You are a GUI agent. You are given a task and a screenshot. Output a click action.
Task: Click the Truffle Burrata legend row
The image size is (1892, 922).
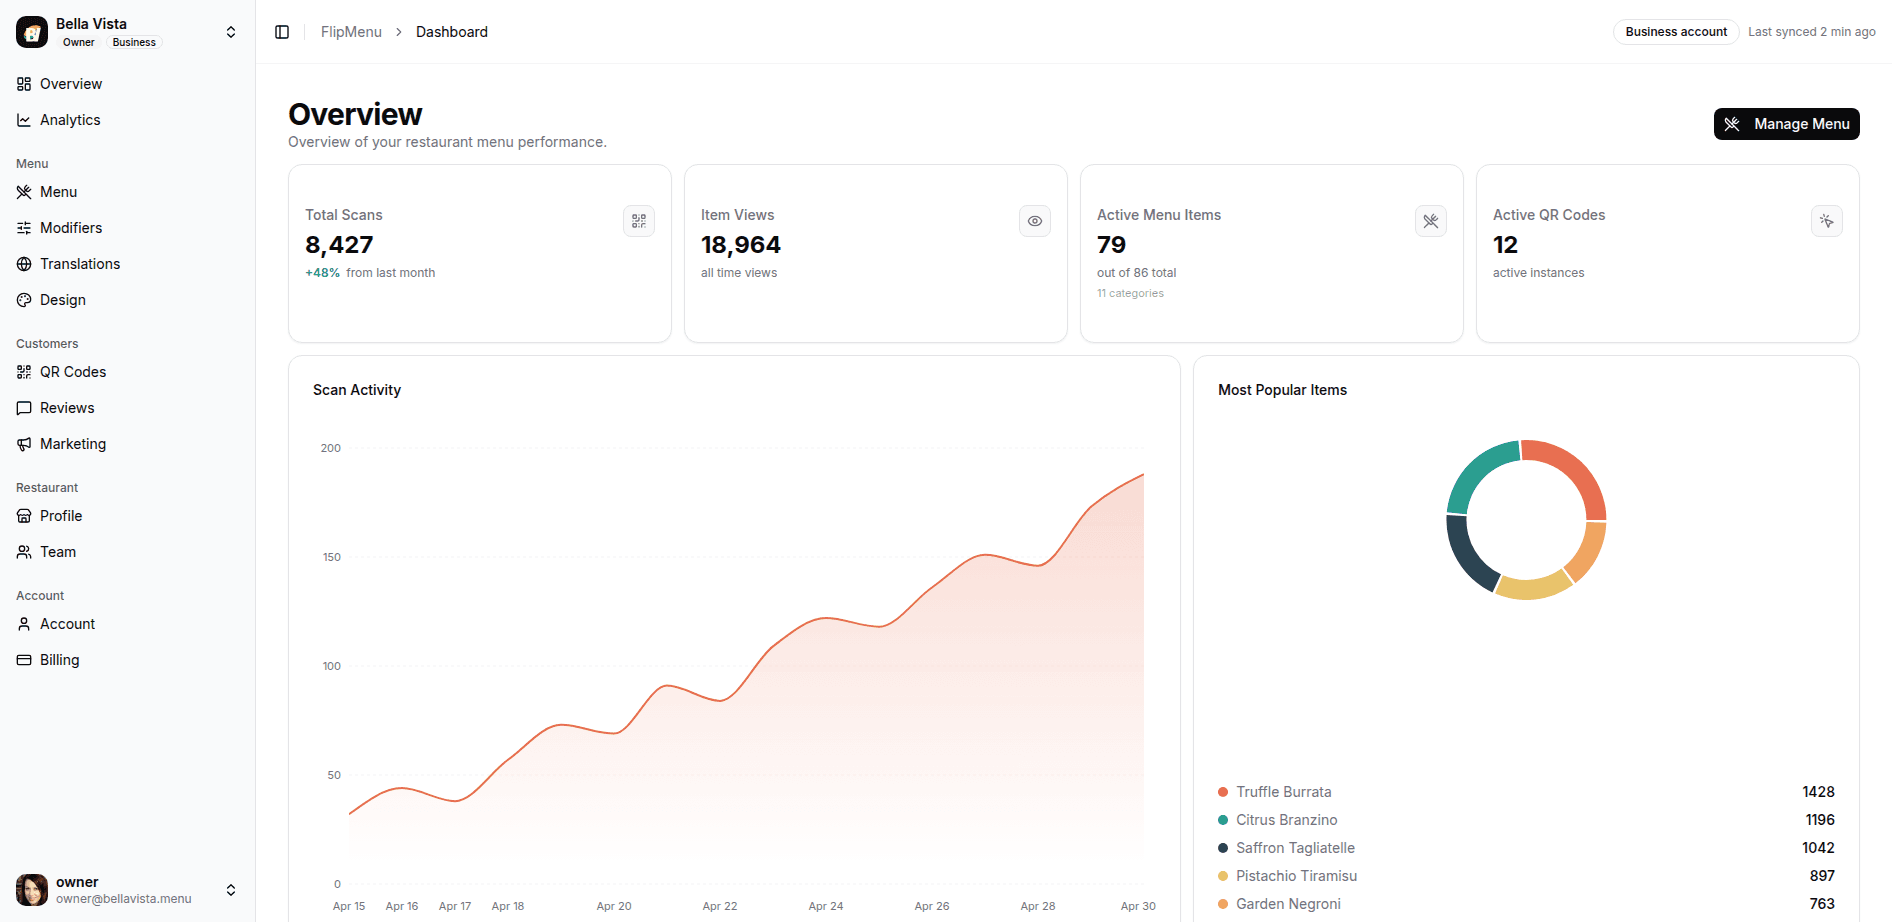1526,792
